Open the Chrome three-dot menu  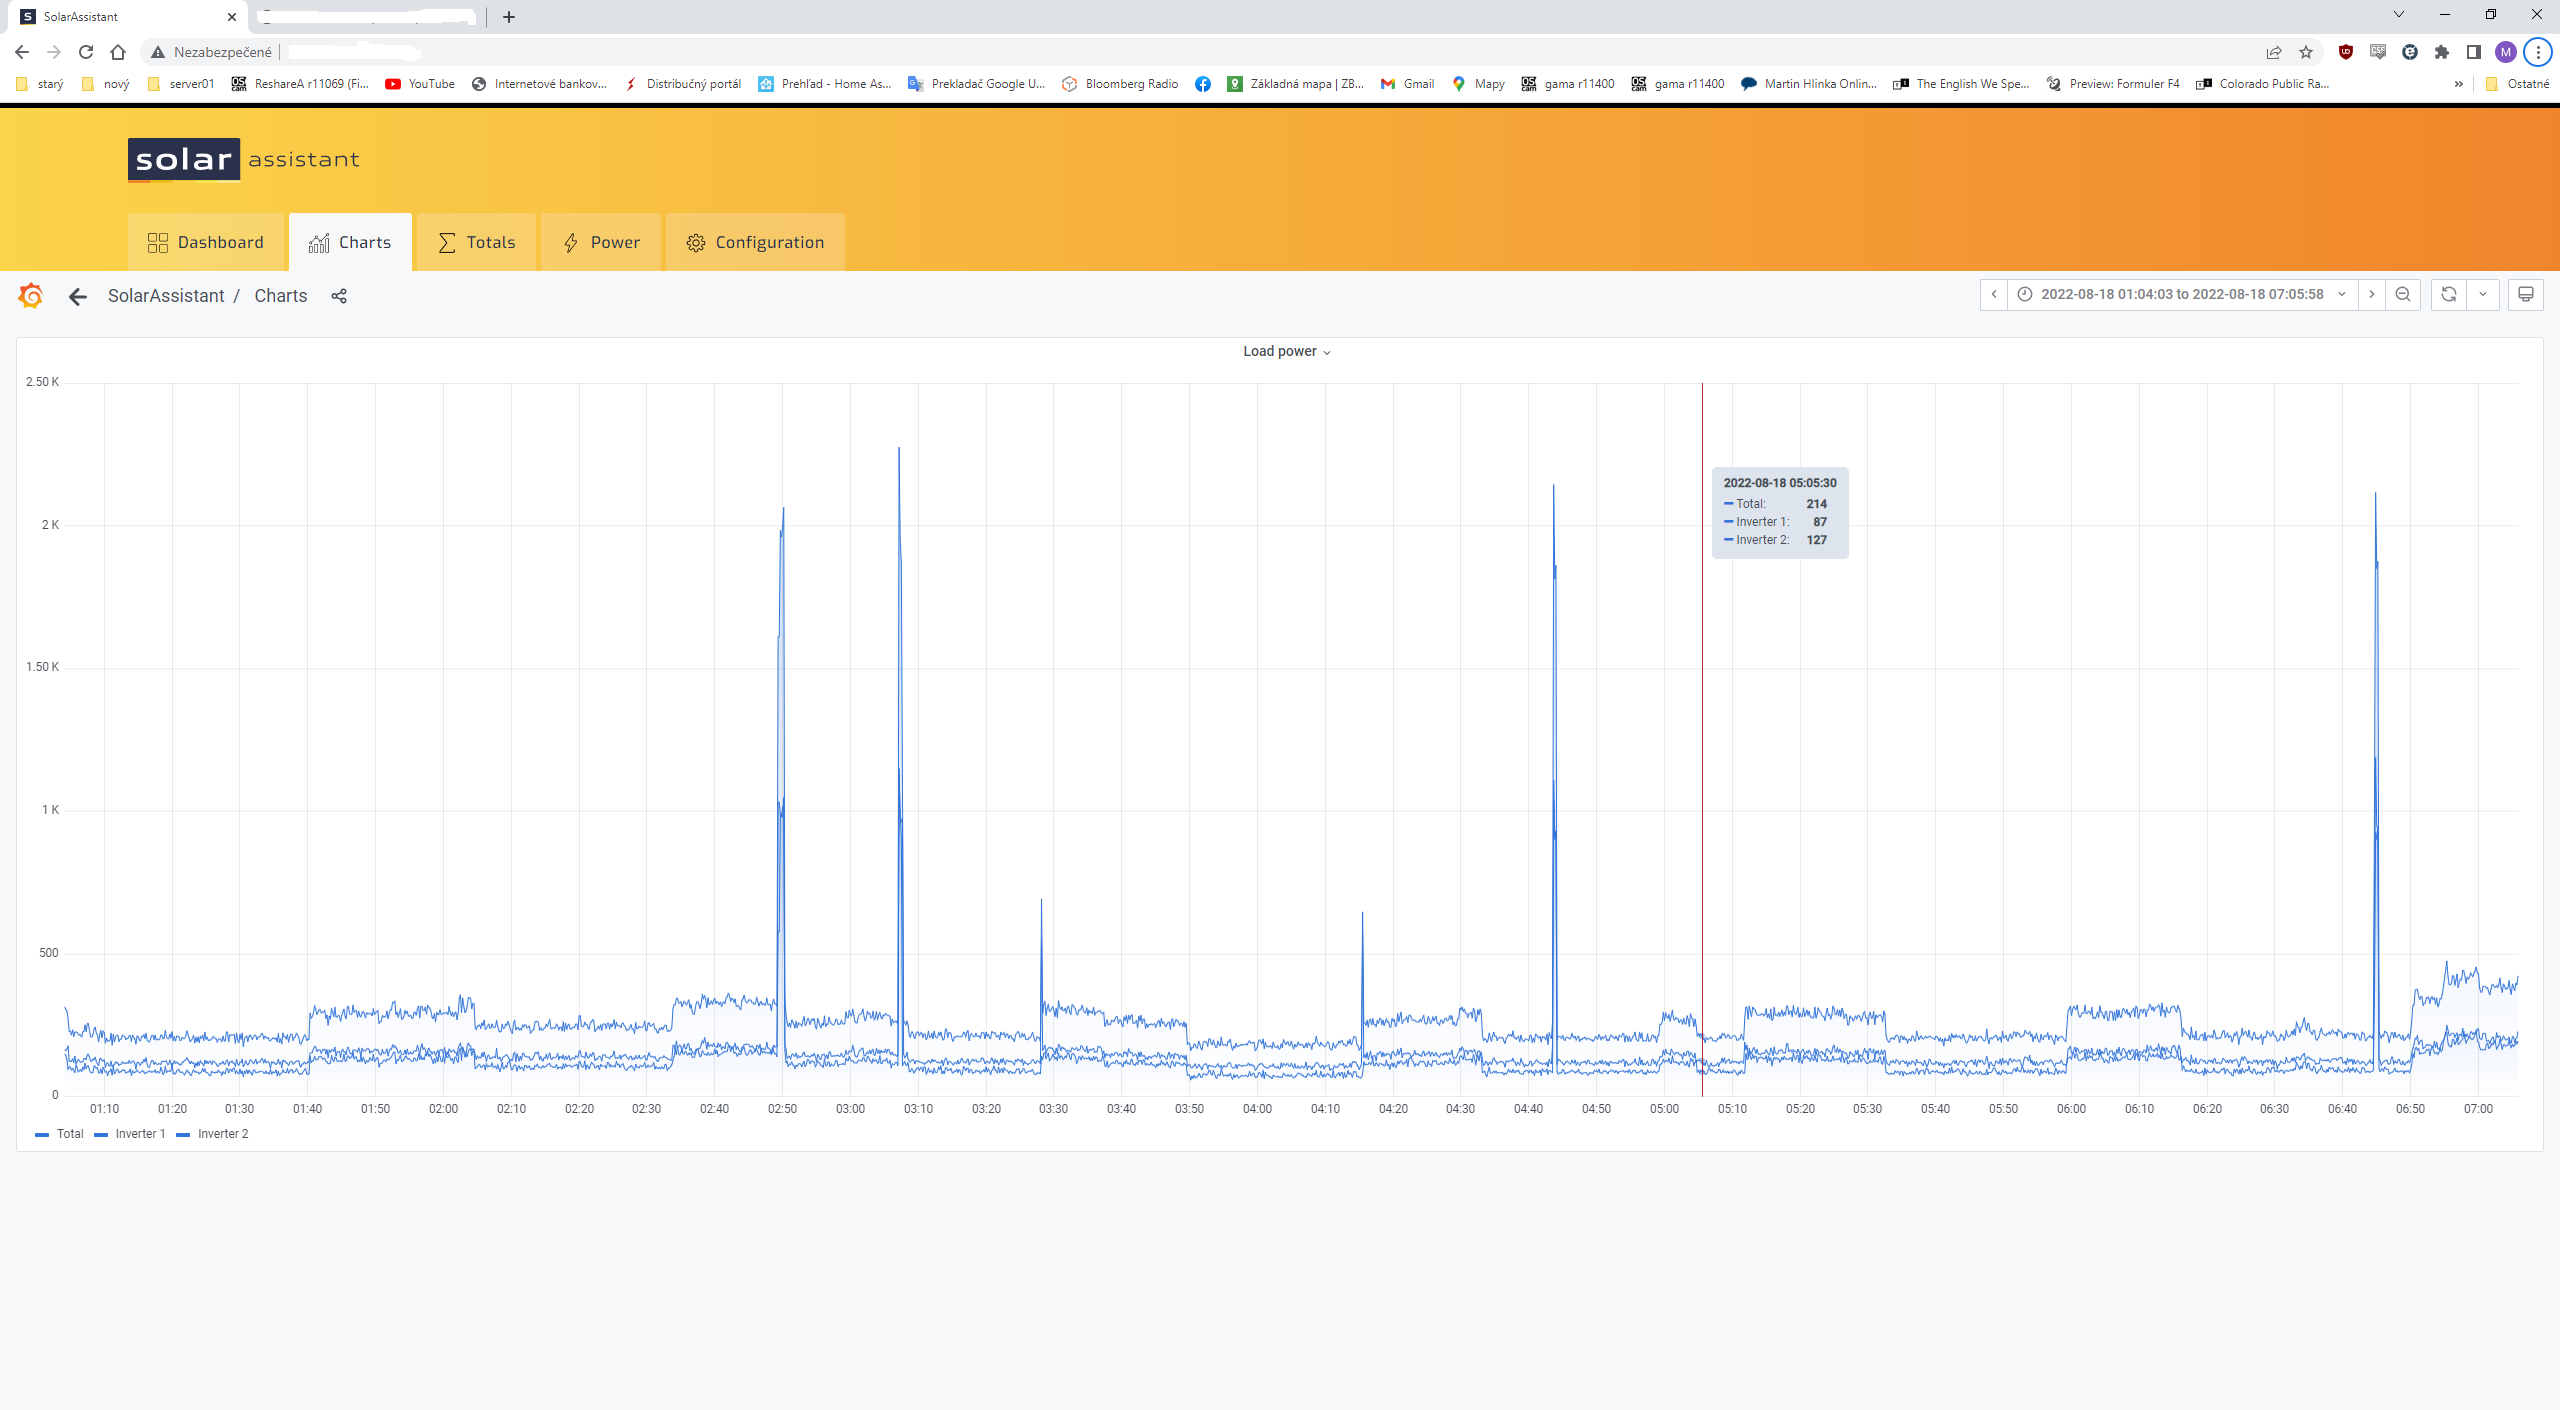(x=2538, y=52)
